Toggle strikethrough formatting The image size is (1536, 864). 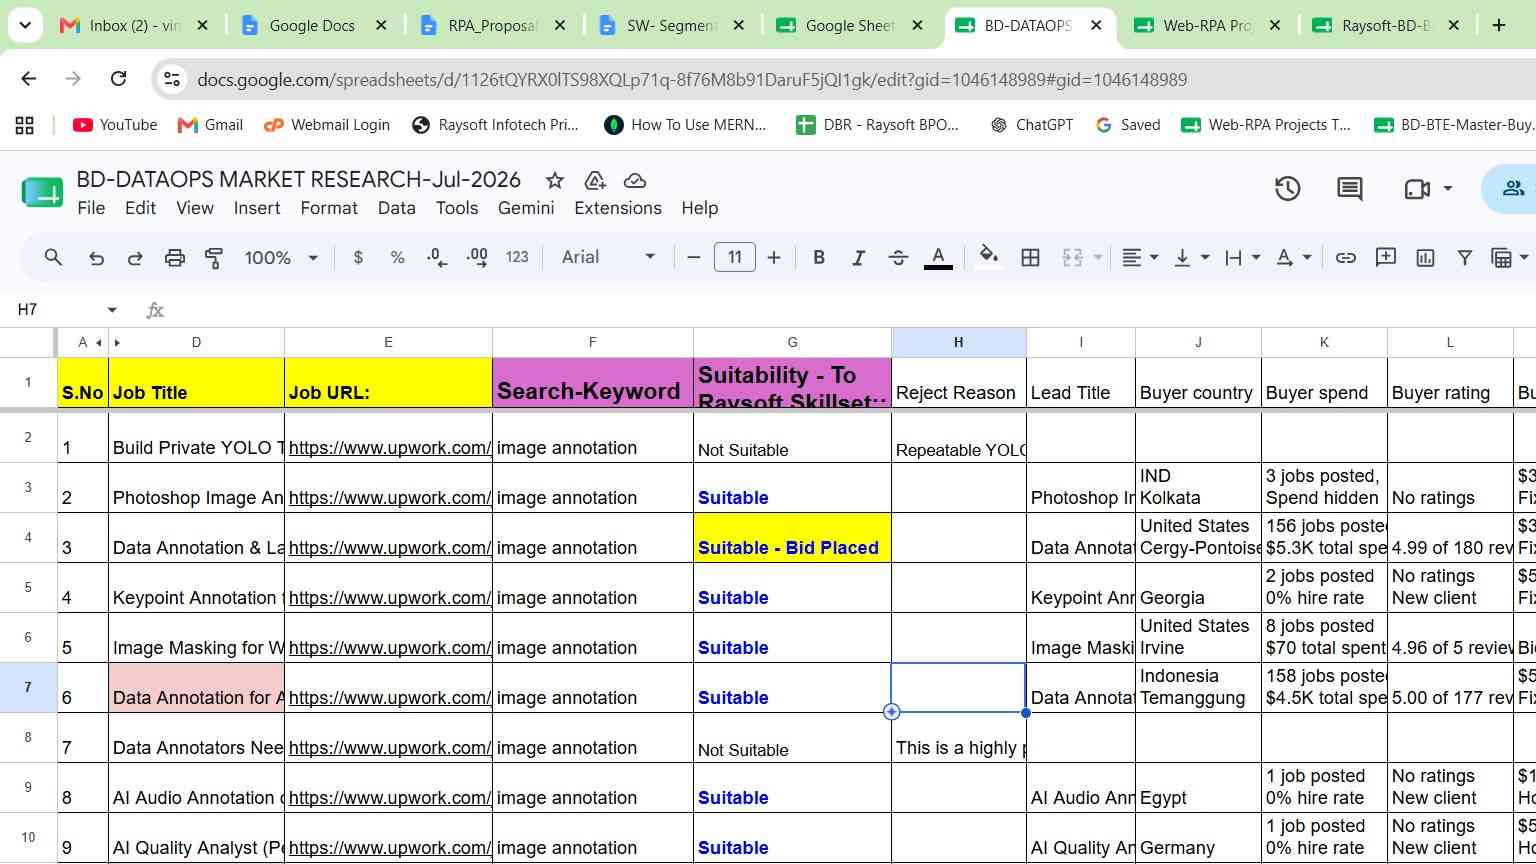tap(898, 258)
